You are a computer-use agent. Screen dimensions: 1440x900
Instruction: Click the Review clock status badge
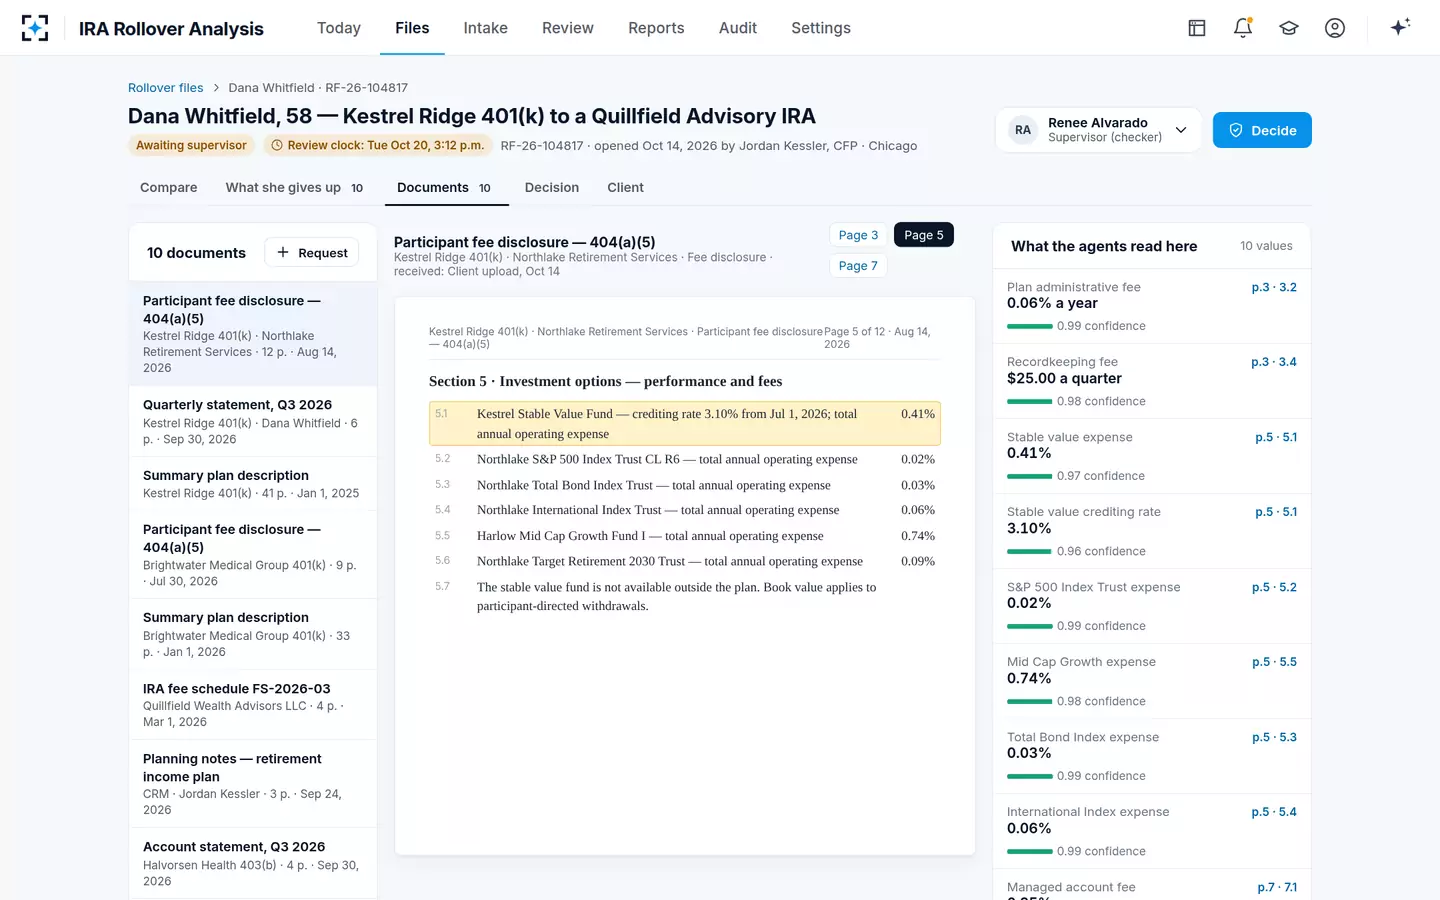point(377,146)
